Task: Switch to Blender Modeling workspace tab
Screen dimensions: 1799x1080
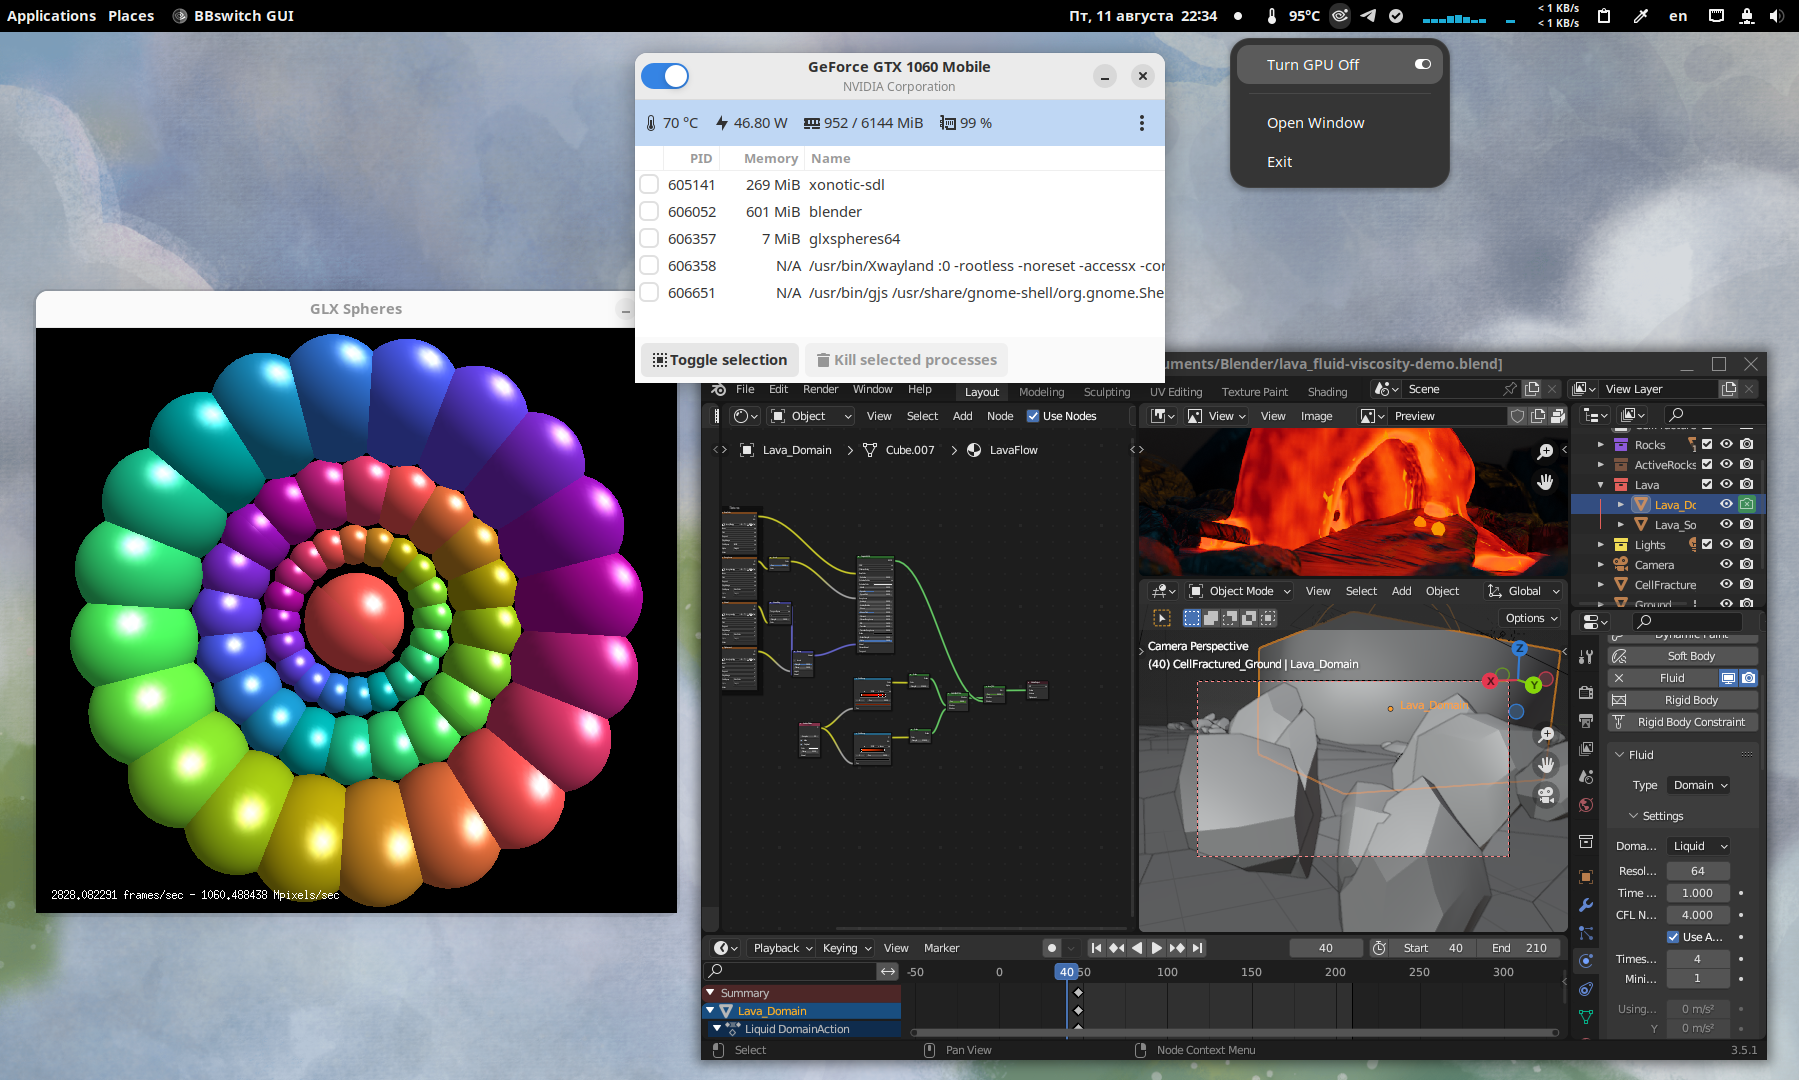Action: tap(1041, 392)
